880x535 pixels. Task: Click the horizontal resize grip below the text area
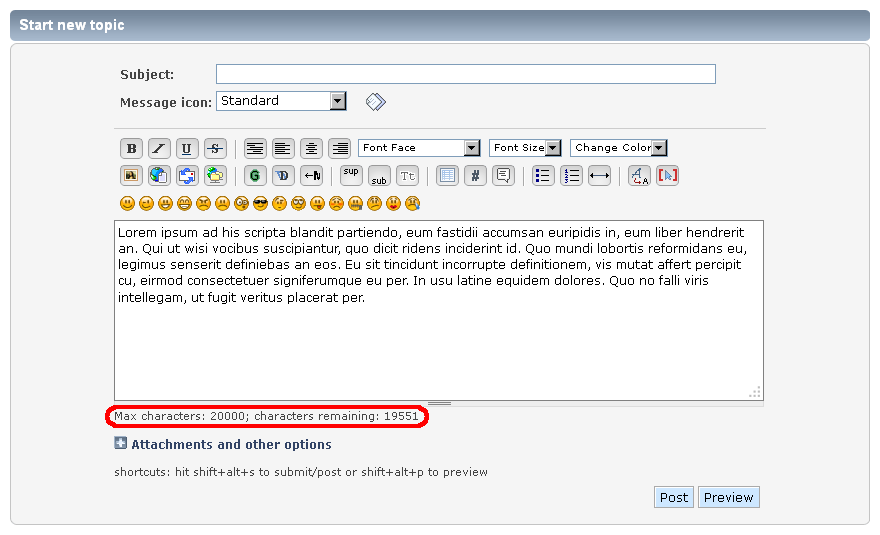(439, 403)
